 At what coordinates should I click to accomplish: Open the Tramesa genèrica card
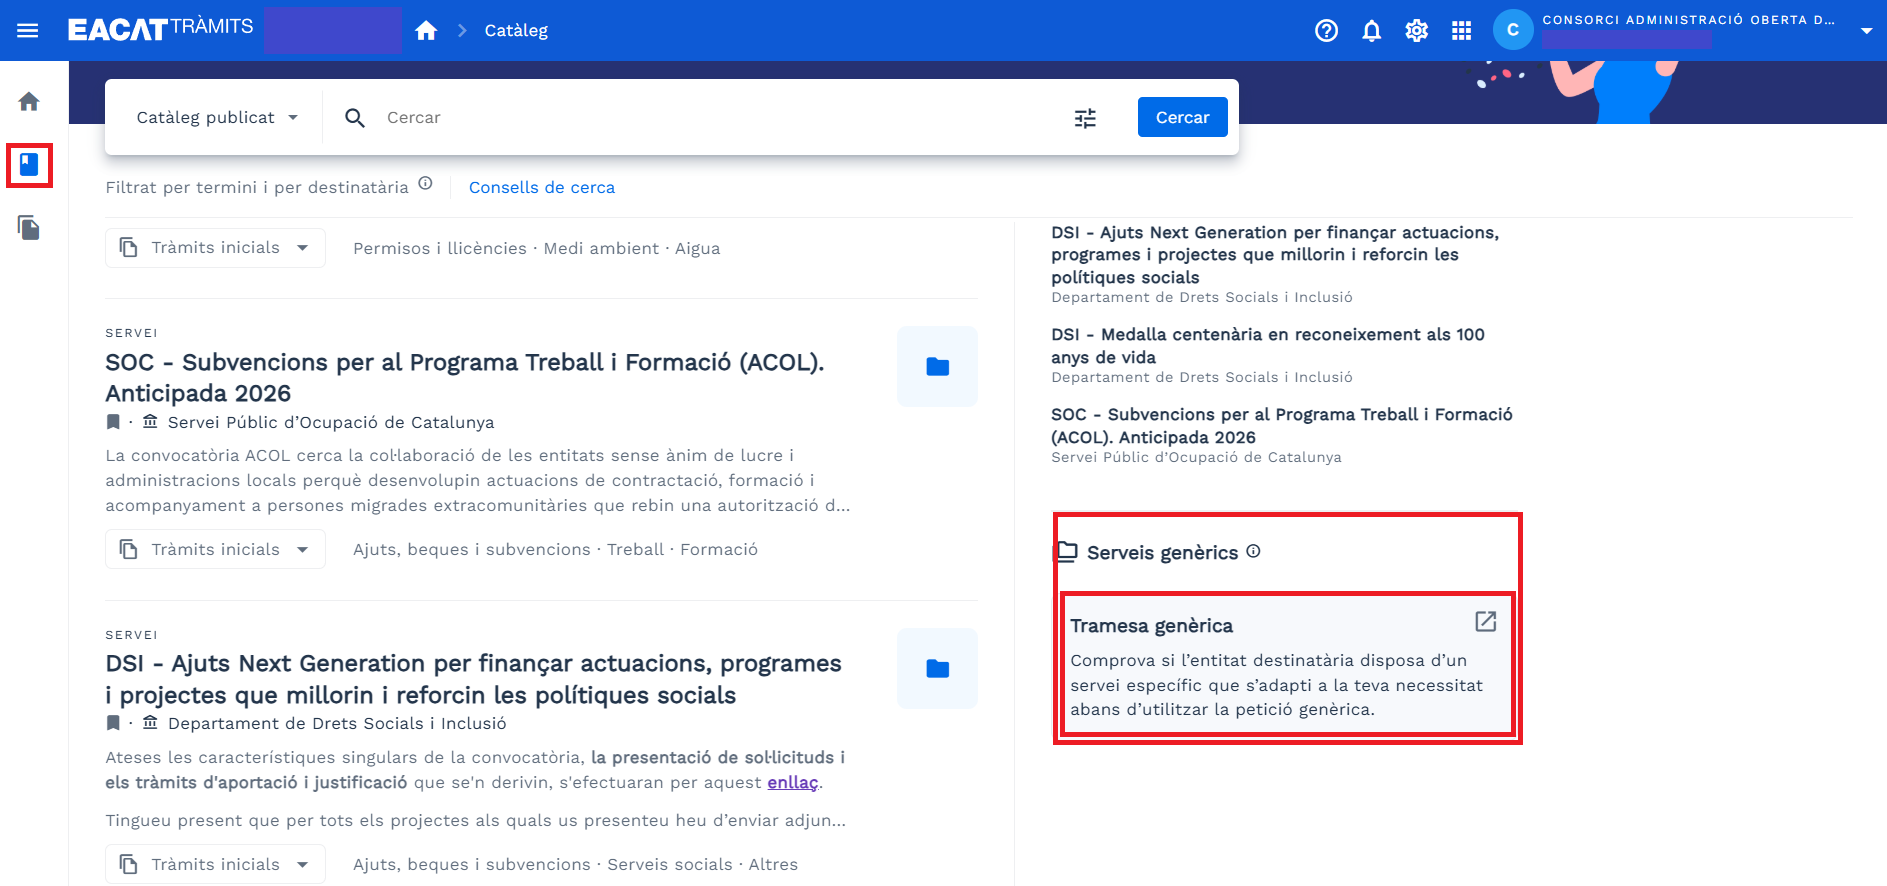1286,665
